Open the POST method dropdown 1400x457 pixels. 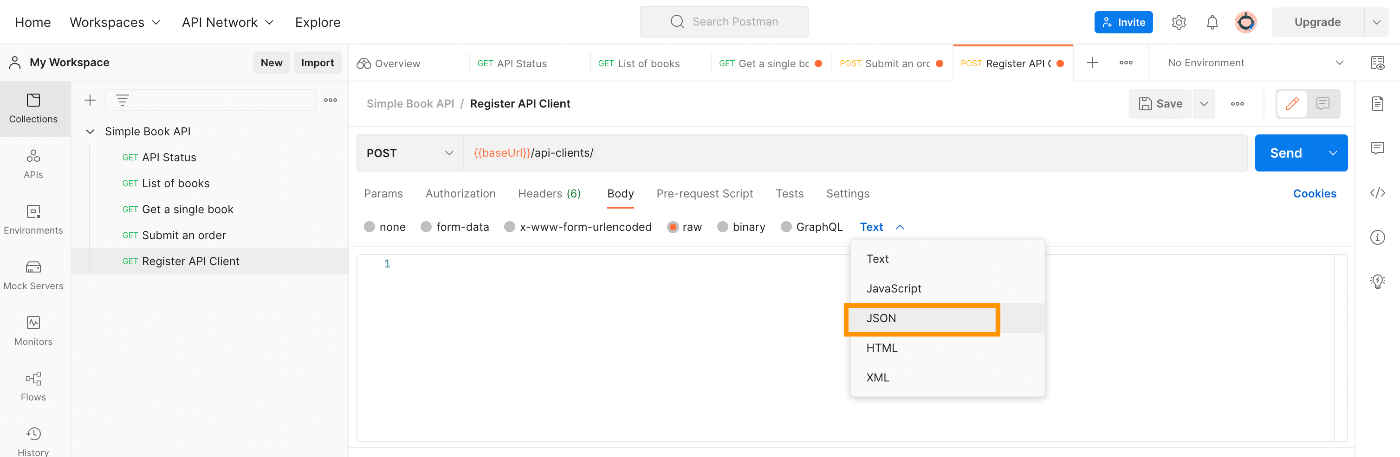pos(410,153)
